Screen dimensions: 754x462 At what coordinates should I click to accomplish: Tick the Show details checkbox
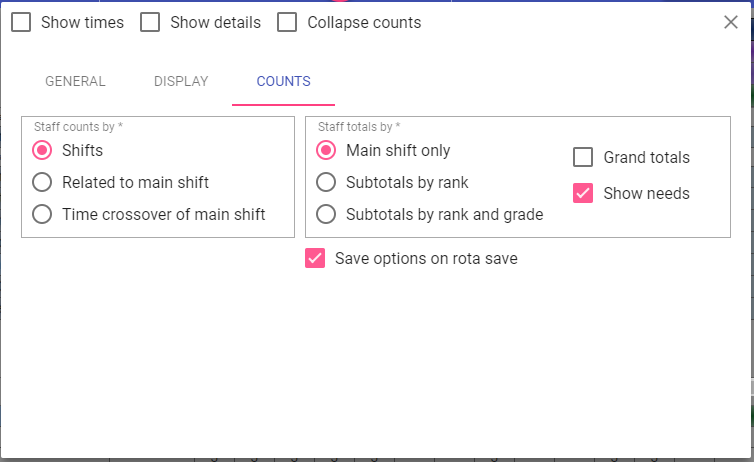click(150, 22)
